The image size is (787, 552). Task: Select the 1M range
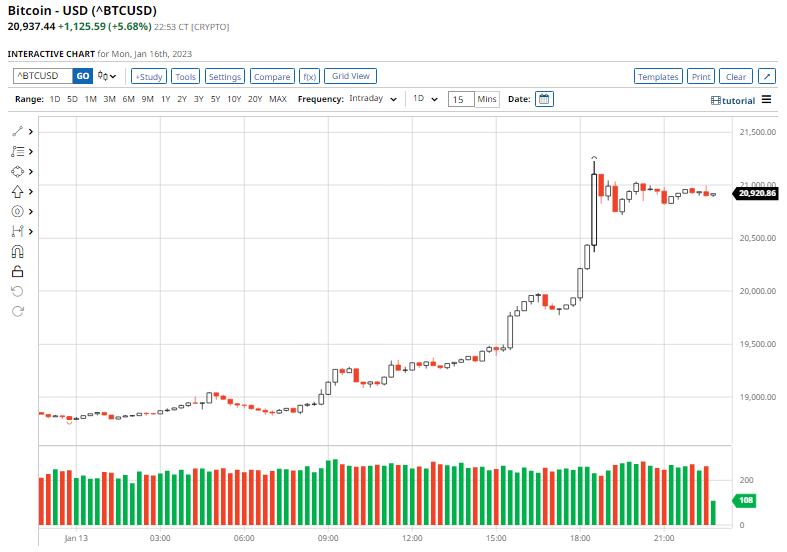pos(90,99)
